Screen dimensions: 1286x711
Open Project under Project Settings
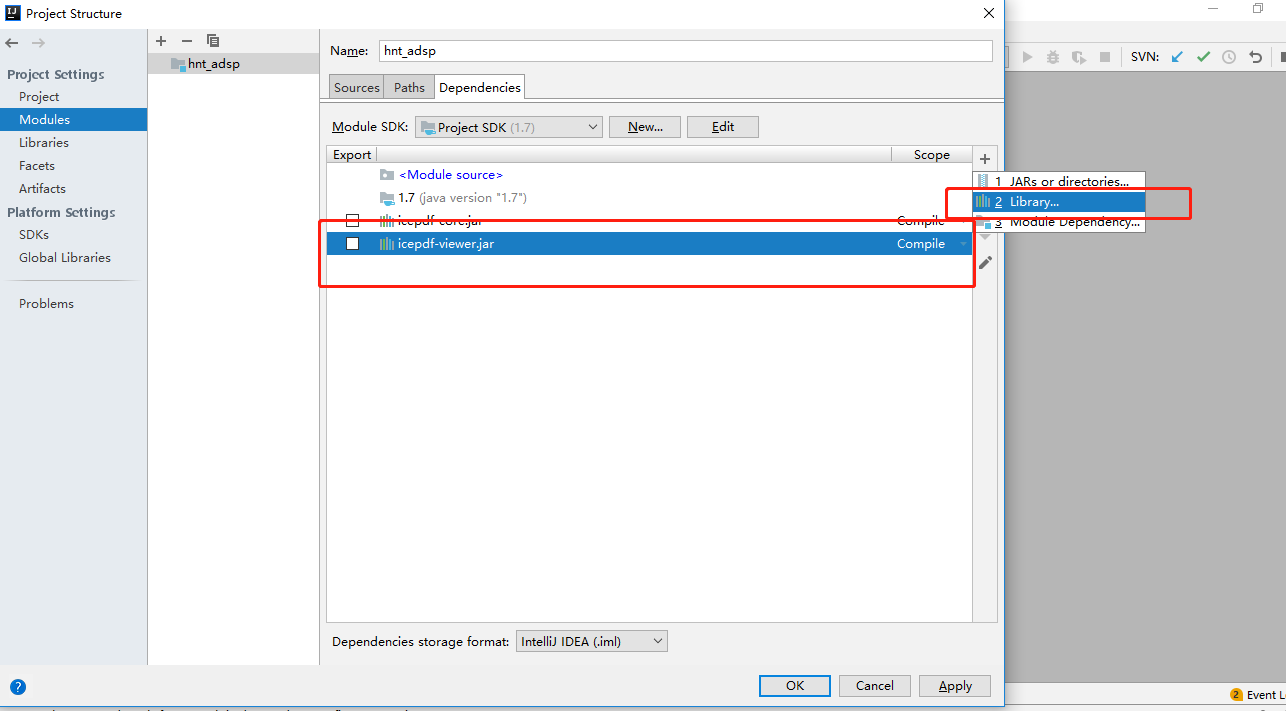point(39,97)
